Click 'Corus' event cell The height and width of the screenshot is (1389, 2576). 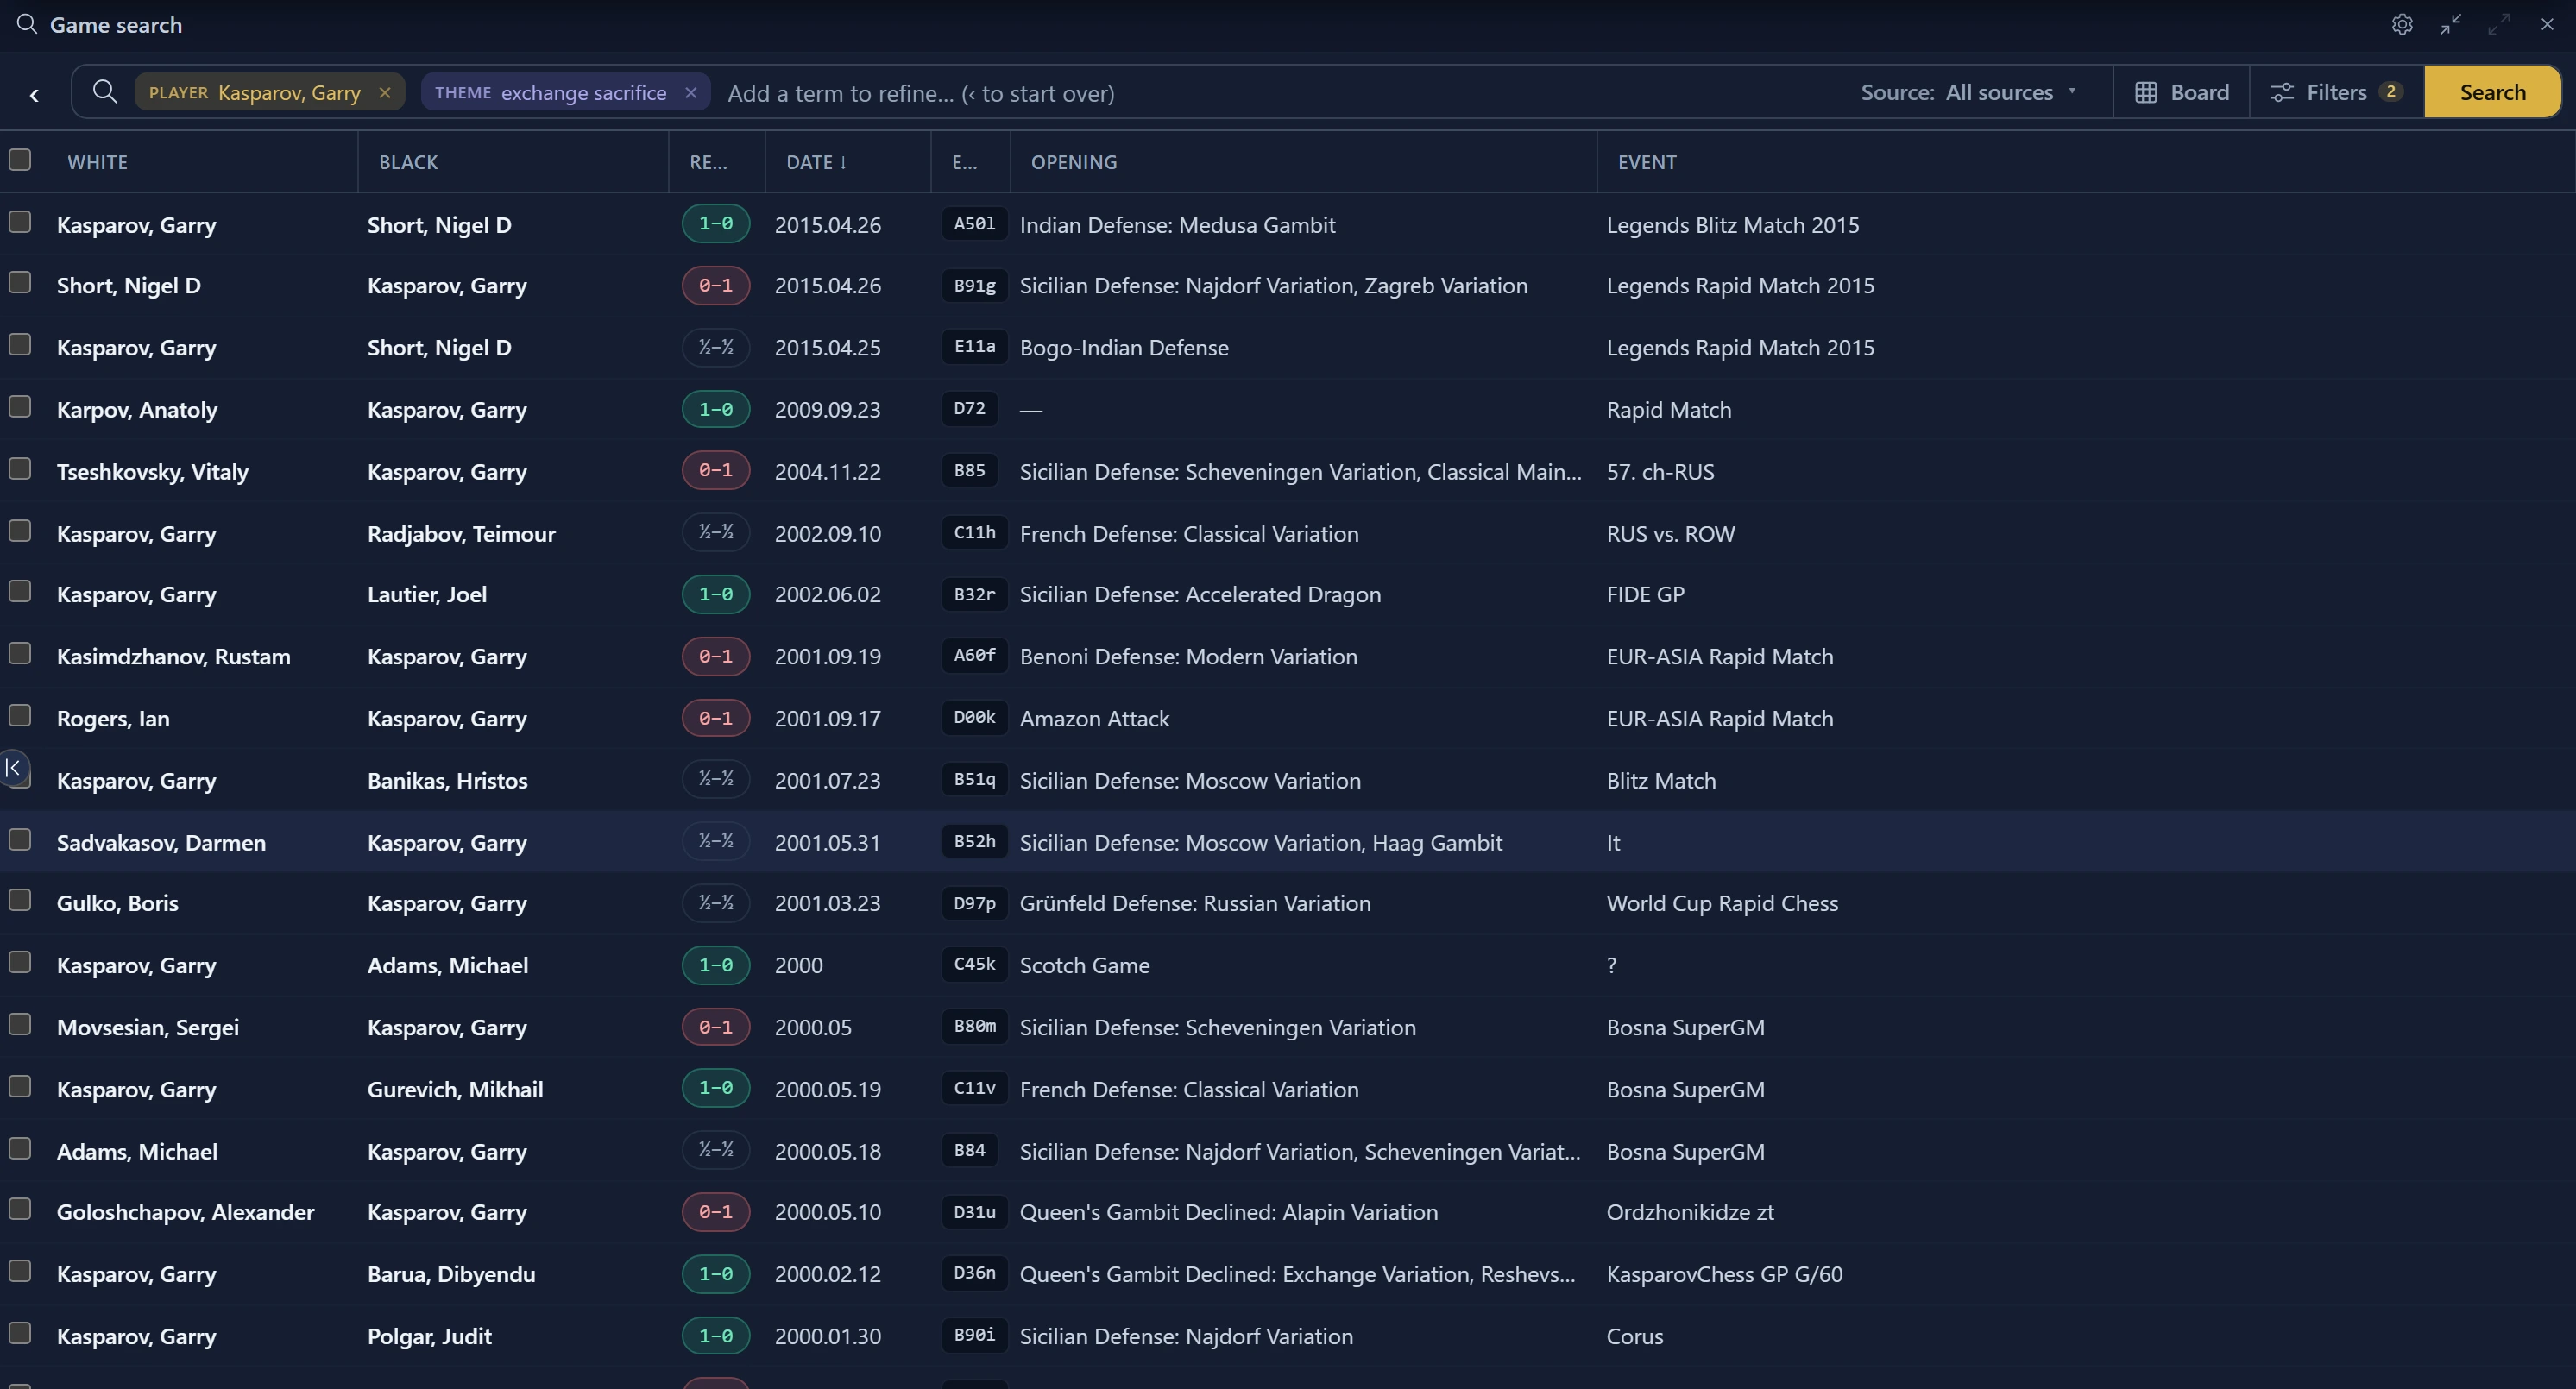click(1634, 1336)
